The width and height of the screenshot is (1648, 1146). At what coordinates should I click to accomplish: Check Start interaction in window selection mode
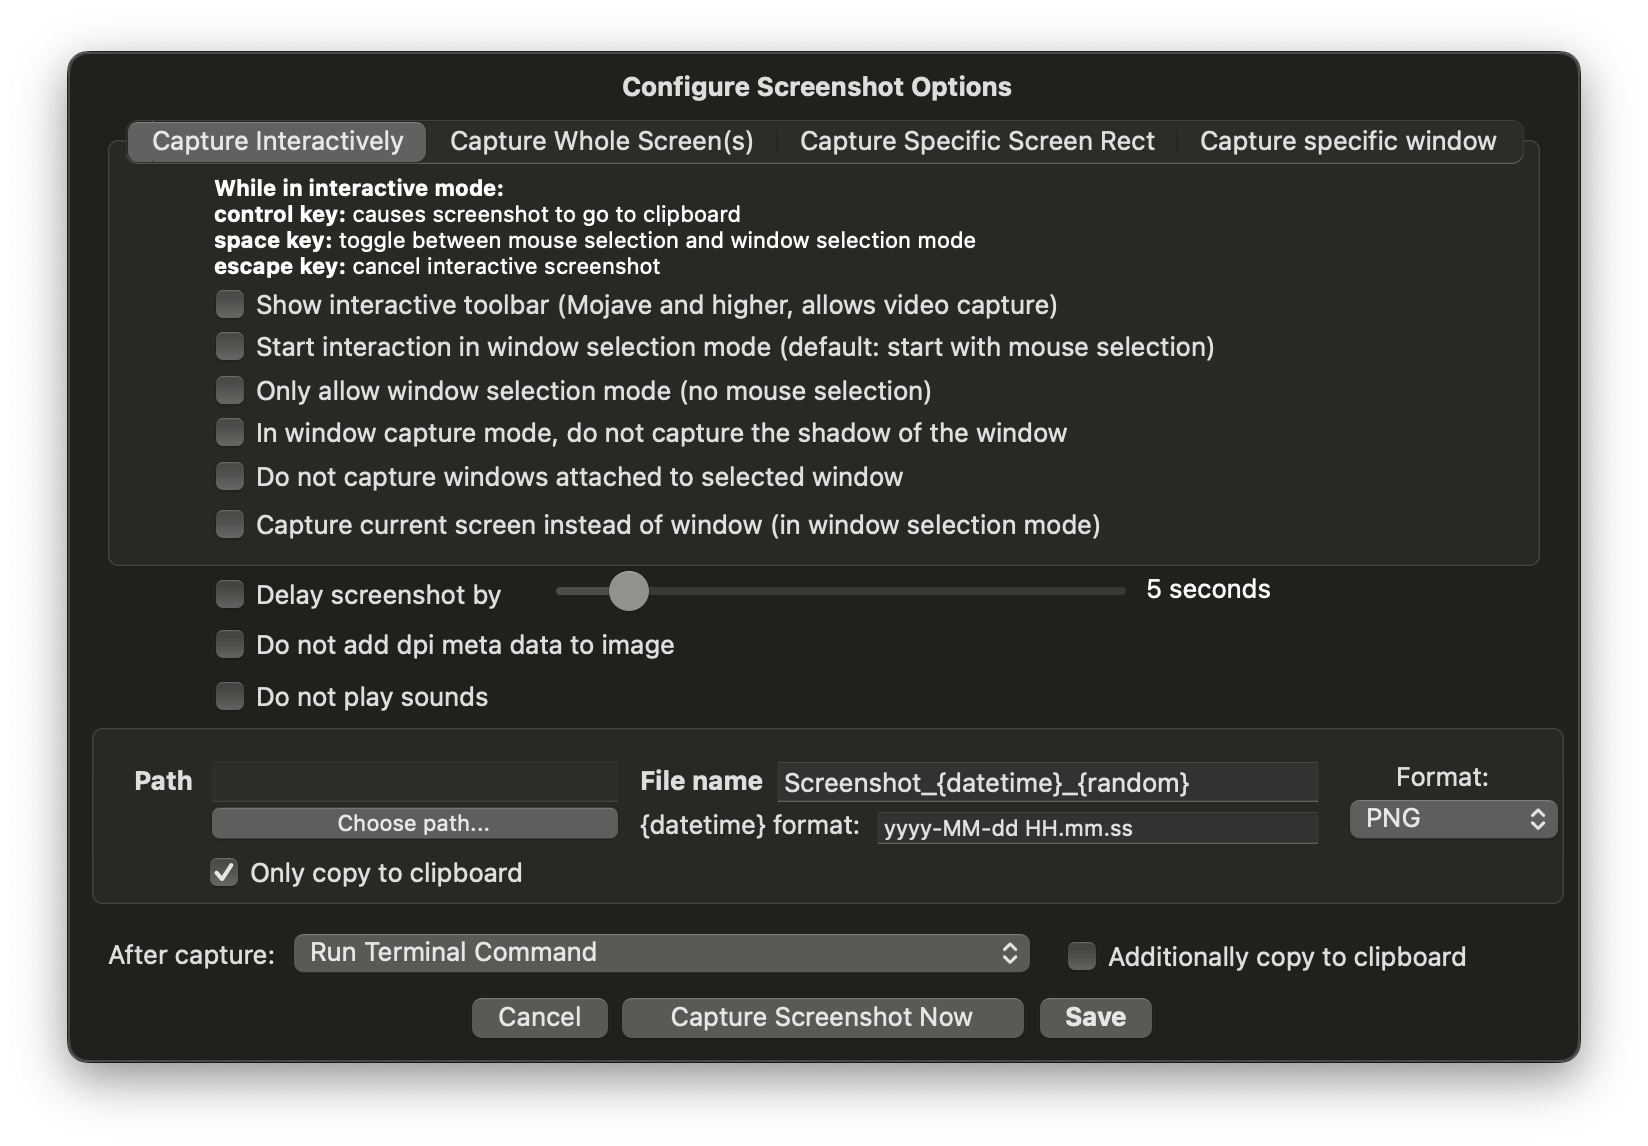230,347
